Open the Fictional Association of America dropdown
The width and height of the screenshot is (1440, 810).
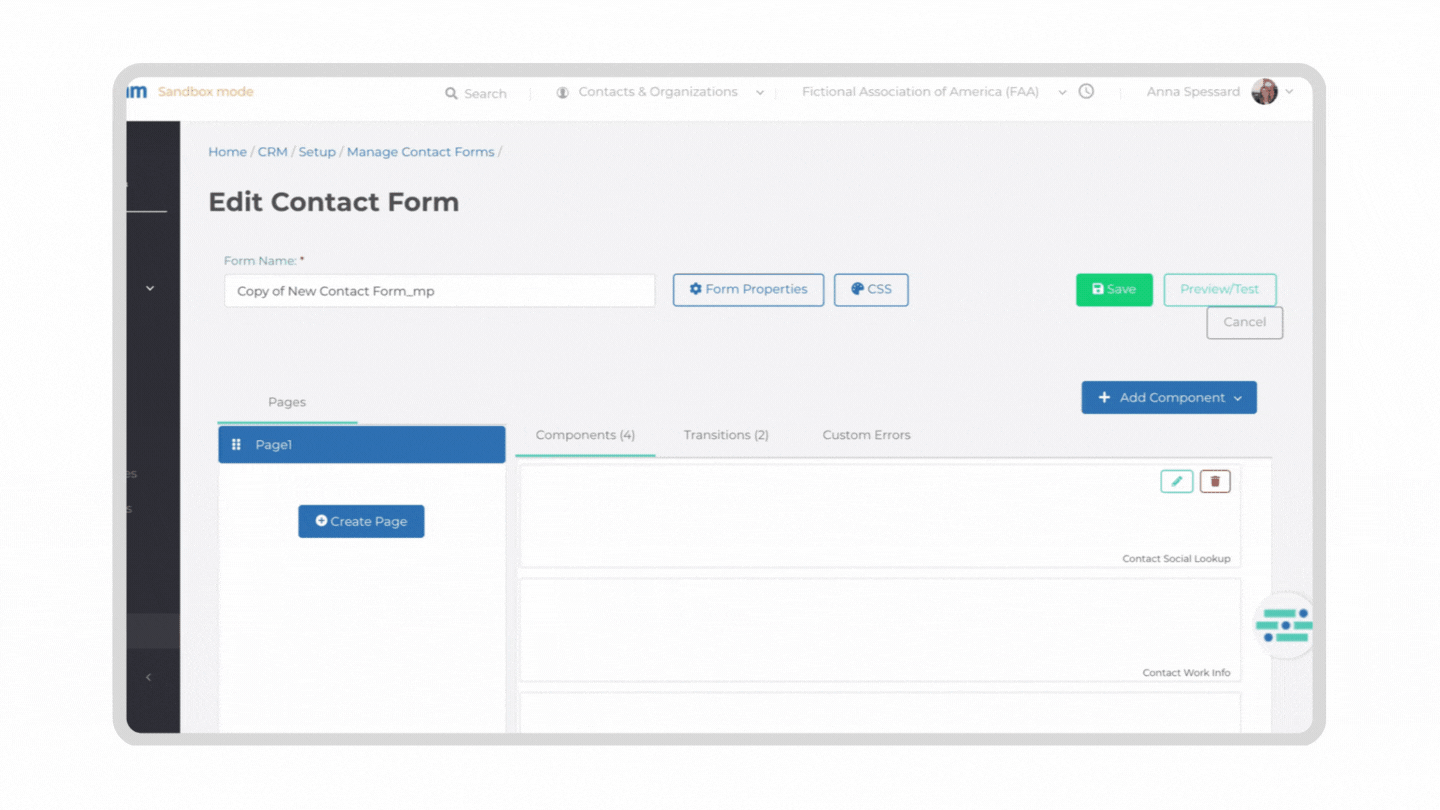coord(1062,93)
